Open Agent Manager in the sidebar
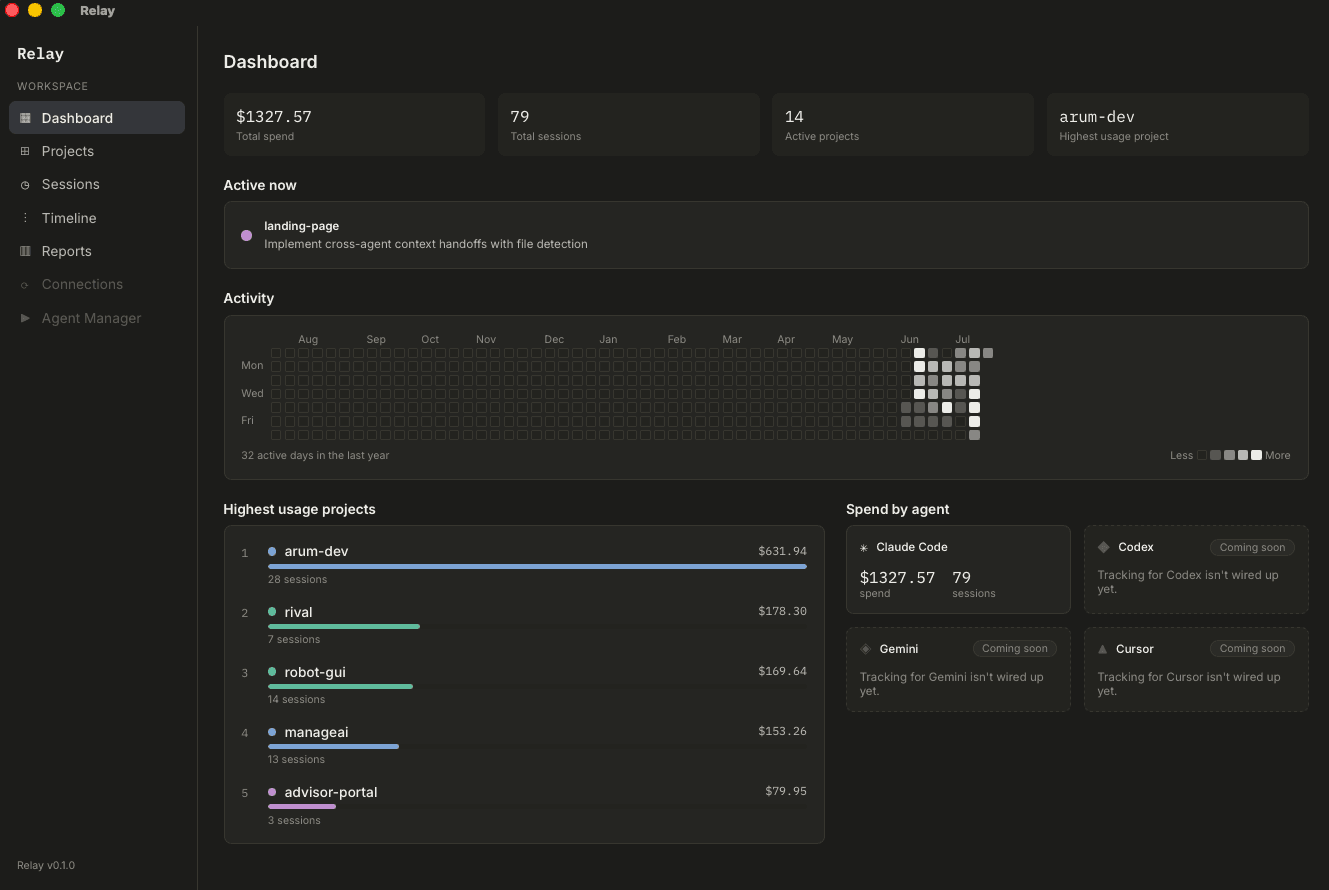The image size is (1329, 890). coord(97,318)
